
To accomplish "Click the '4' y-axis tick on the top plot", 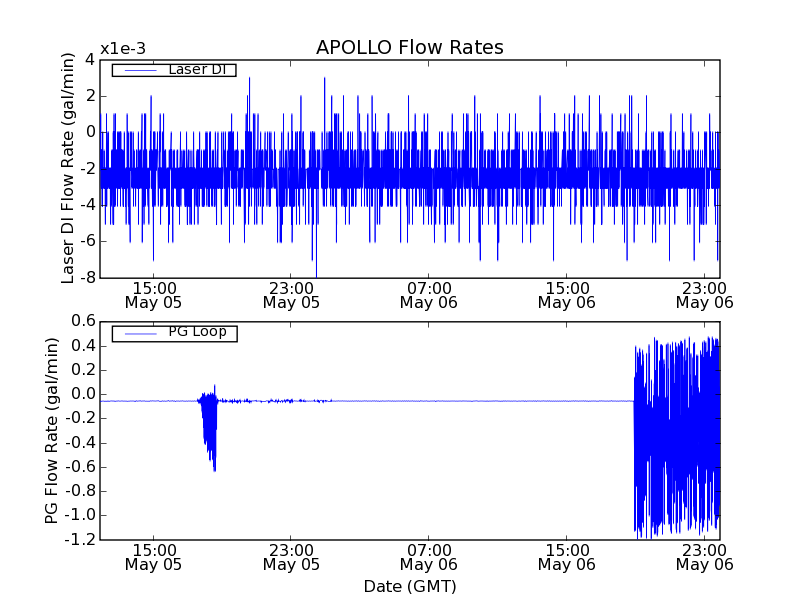I will coord(90,60).
